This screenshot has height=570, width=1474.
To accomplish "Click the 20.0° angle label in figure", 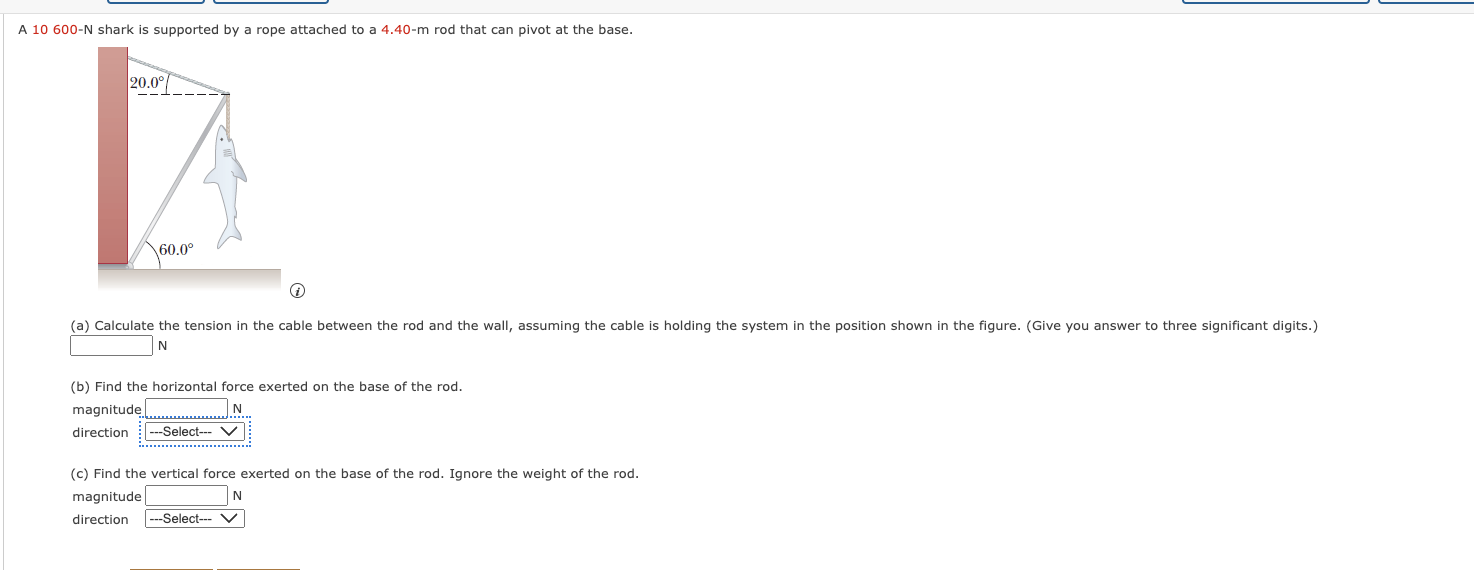I will coord(148,82).
